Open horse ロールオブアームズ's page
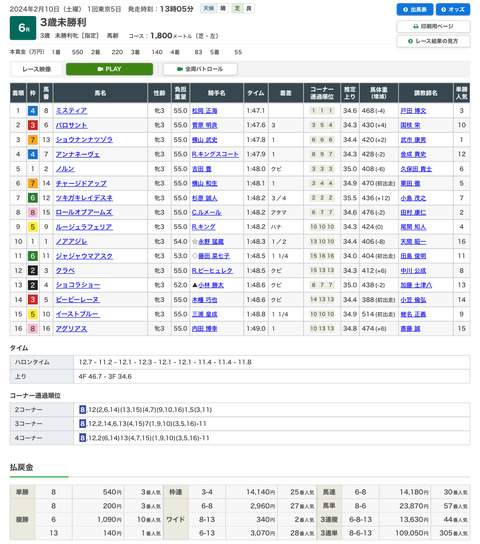The height and width of the screenshot is (544, 480). (x=84, y=212)
